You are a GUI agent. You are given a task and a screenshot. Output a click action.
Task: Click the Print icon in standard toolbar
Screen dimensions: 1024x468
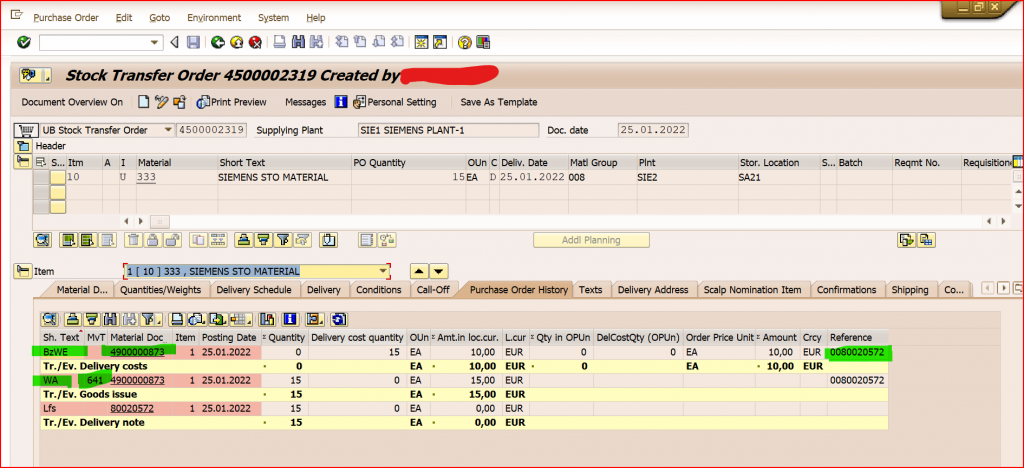point(280,42)
